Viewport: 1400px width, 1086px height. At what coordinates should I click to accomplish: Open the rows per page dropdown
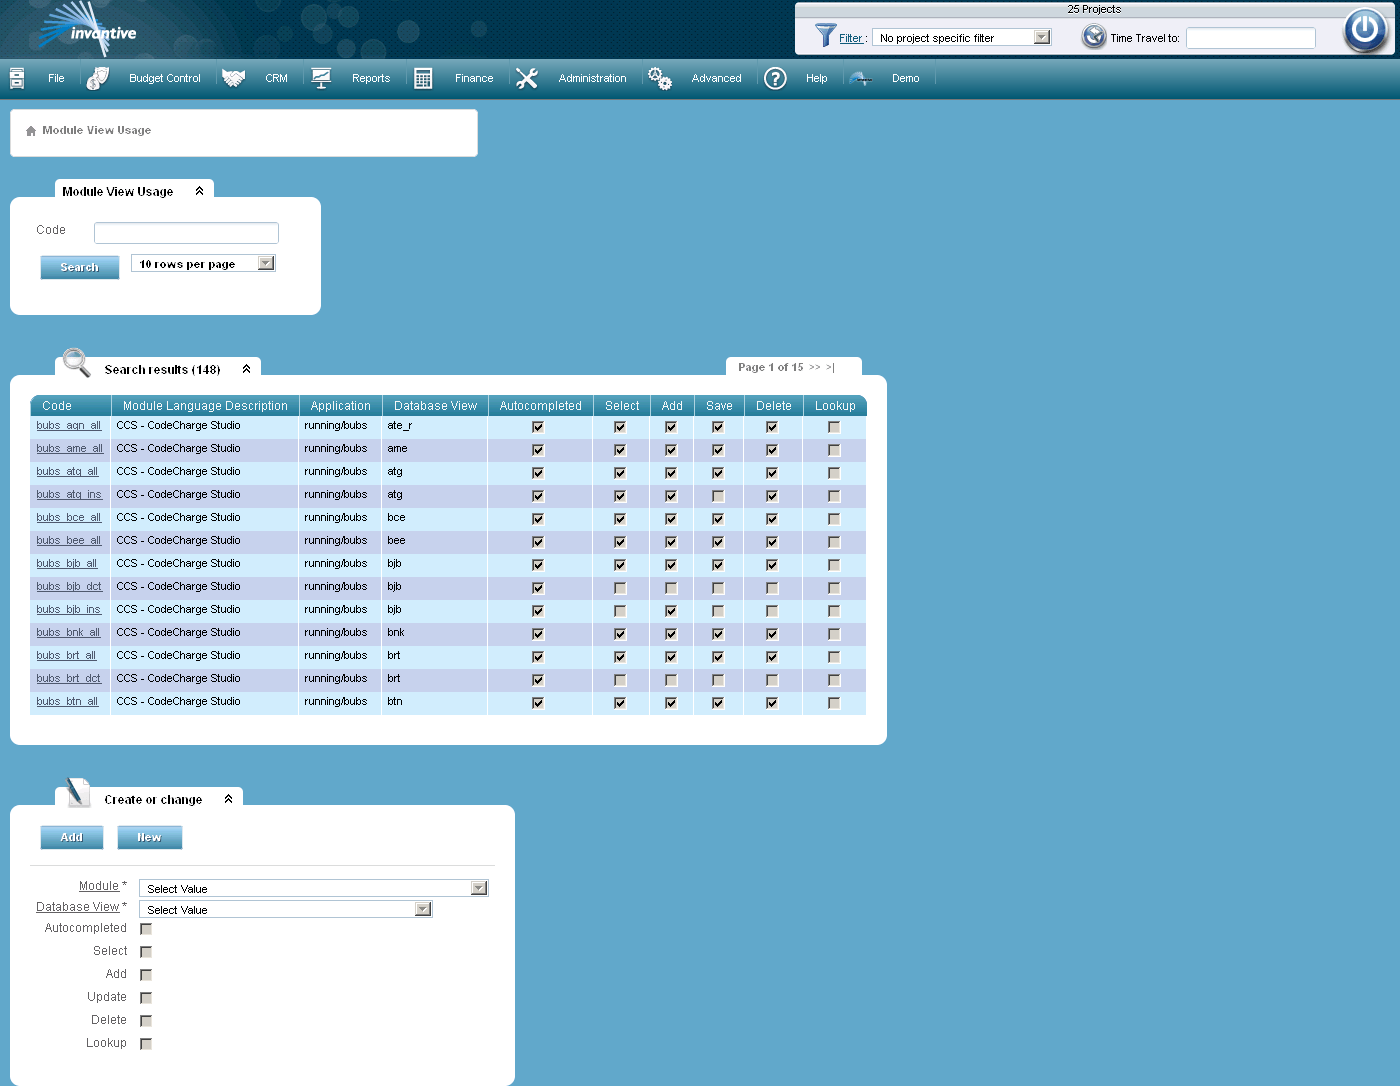pyautogui.click(x=265, y=262)
